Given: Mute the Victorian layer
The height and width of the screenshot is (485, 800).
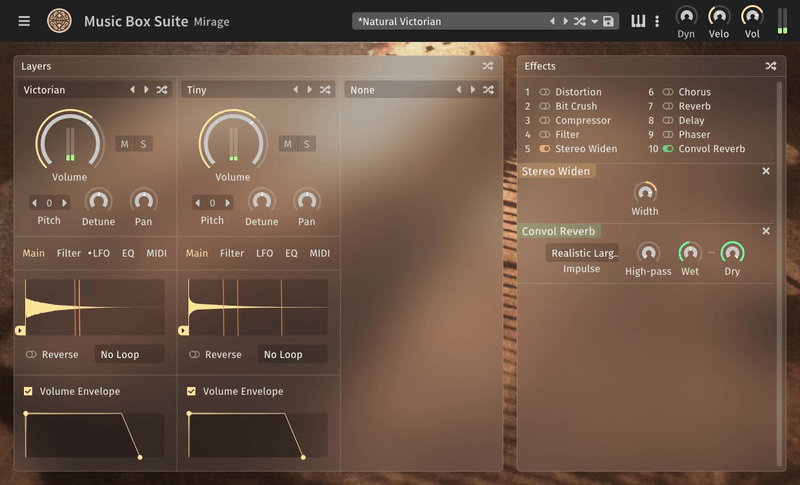Looking at the screenshot, I should (x=124, y=144).
